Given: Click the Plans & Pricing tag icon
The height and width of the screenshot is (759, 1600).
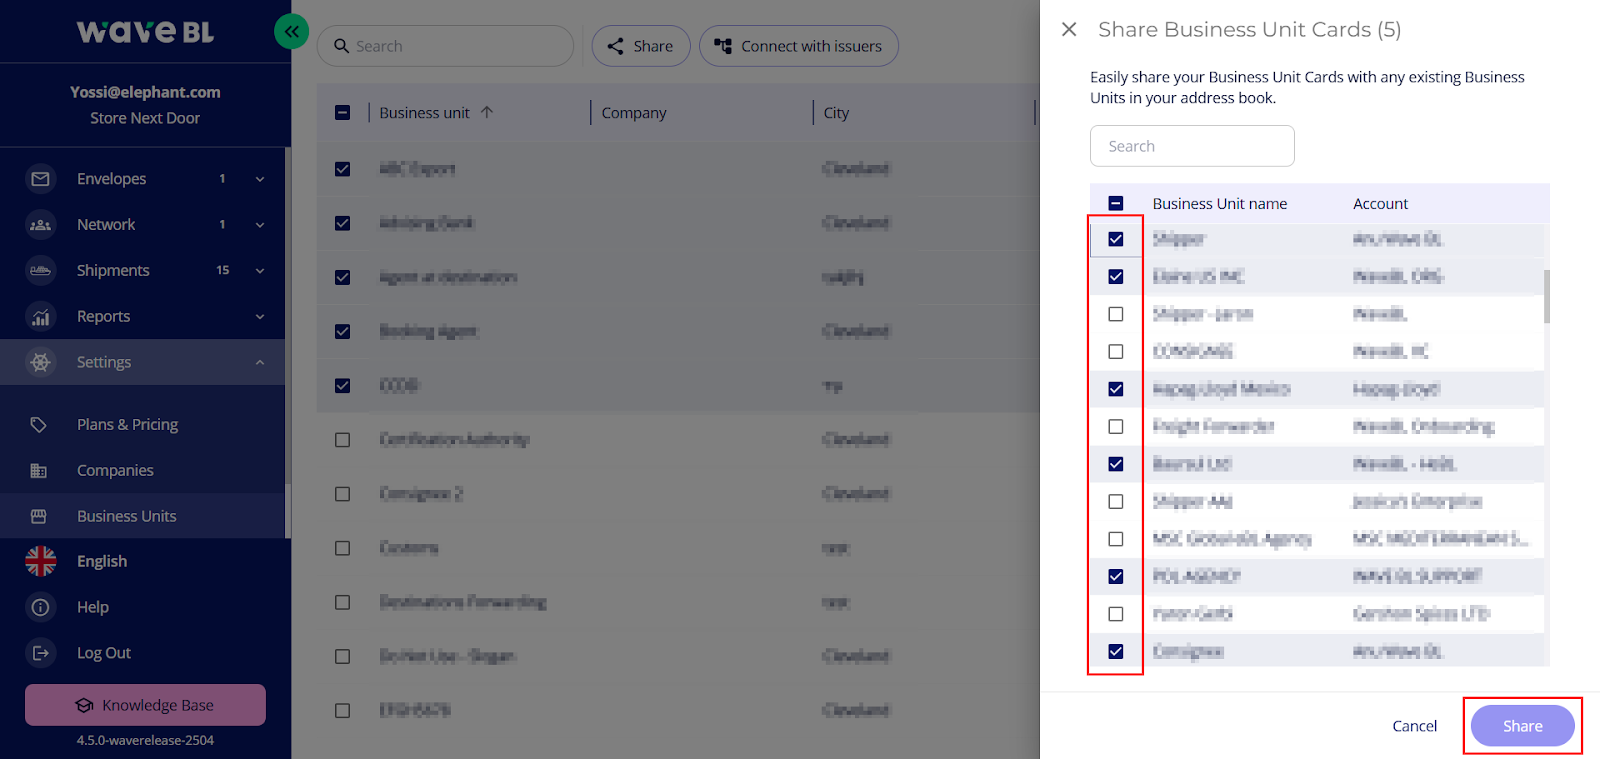Looking at the screenshot, I should 39,425.
